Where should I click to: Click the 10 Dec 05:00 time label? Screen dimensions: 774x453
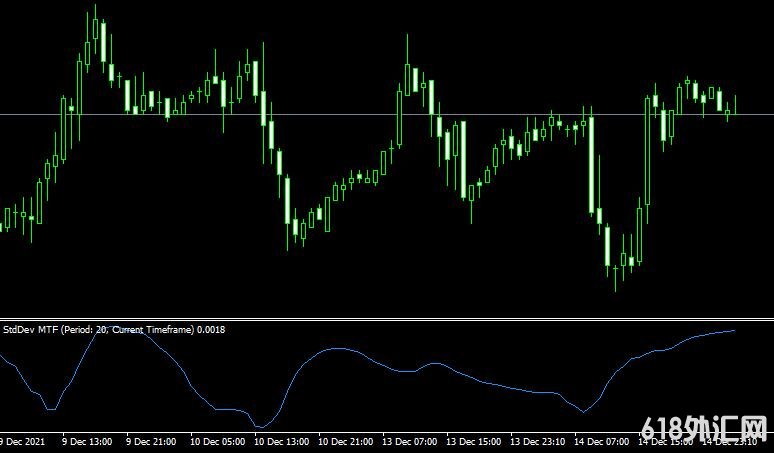point(216,441)
